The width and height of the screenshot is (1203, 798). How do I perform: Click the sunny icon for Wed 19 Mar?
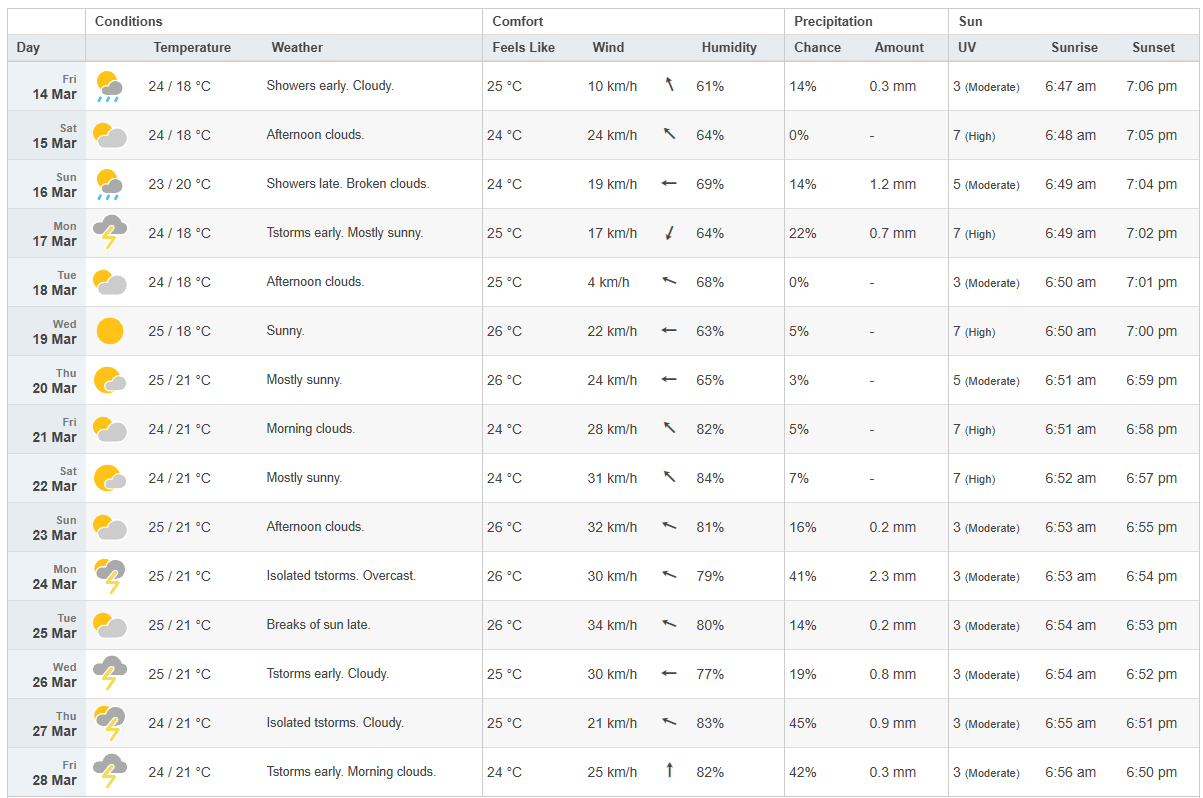[x=110, y=331]
